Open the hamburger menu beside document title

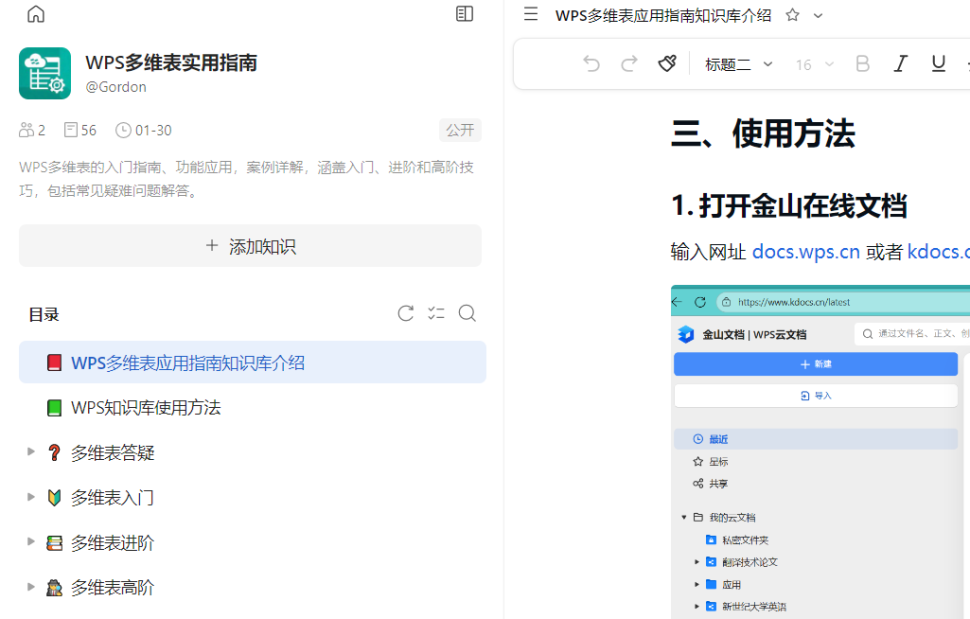[531, 14]
